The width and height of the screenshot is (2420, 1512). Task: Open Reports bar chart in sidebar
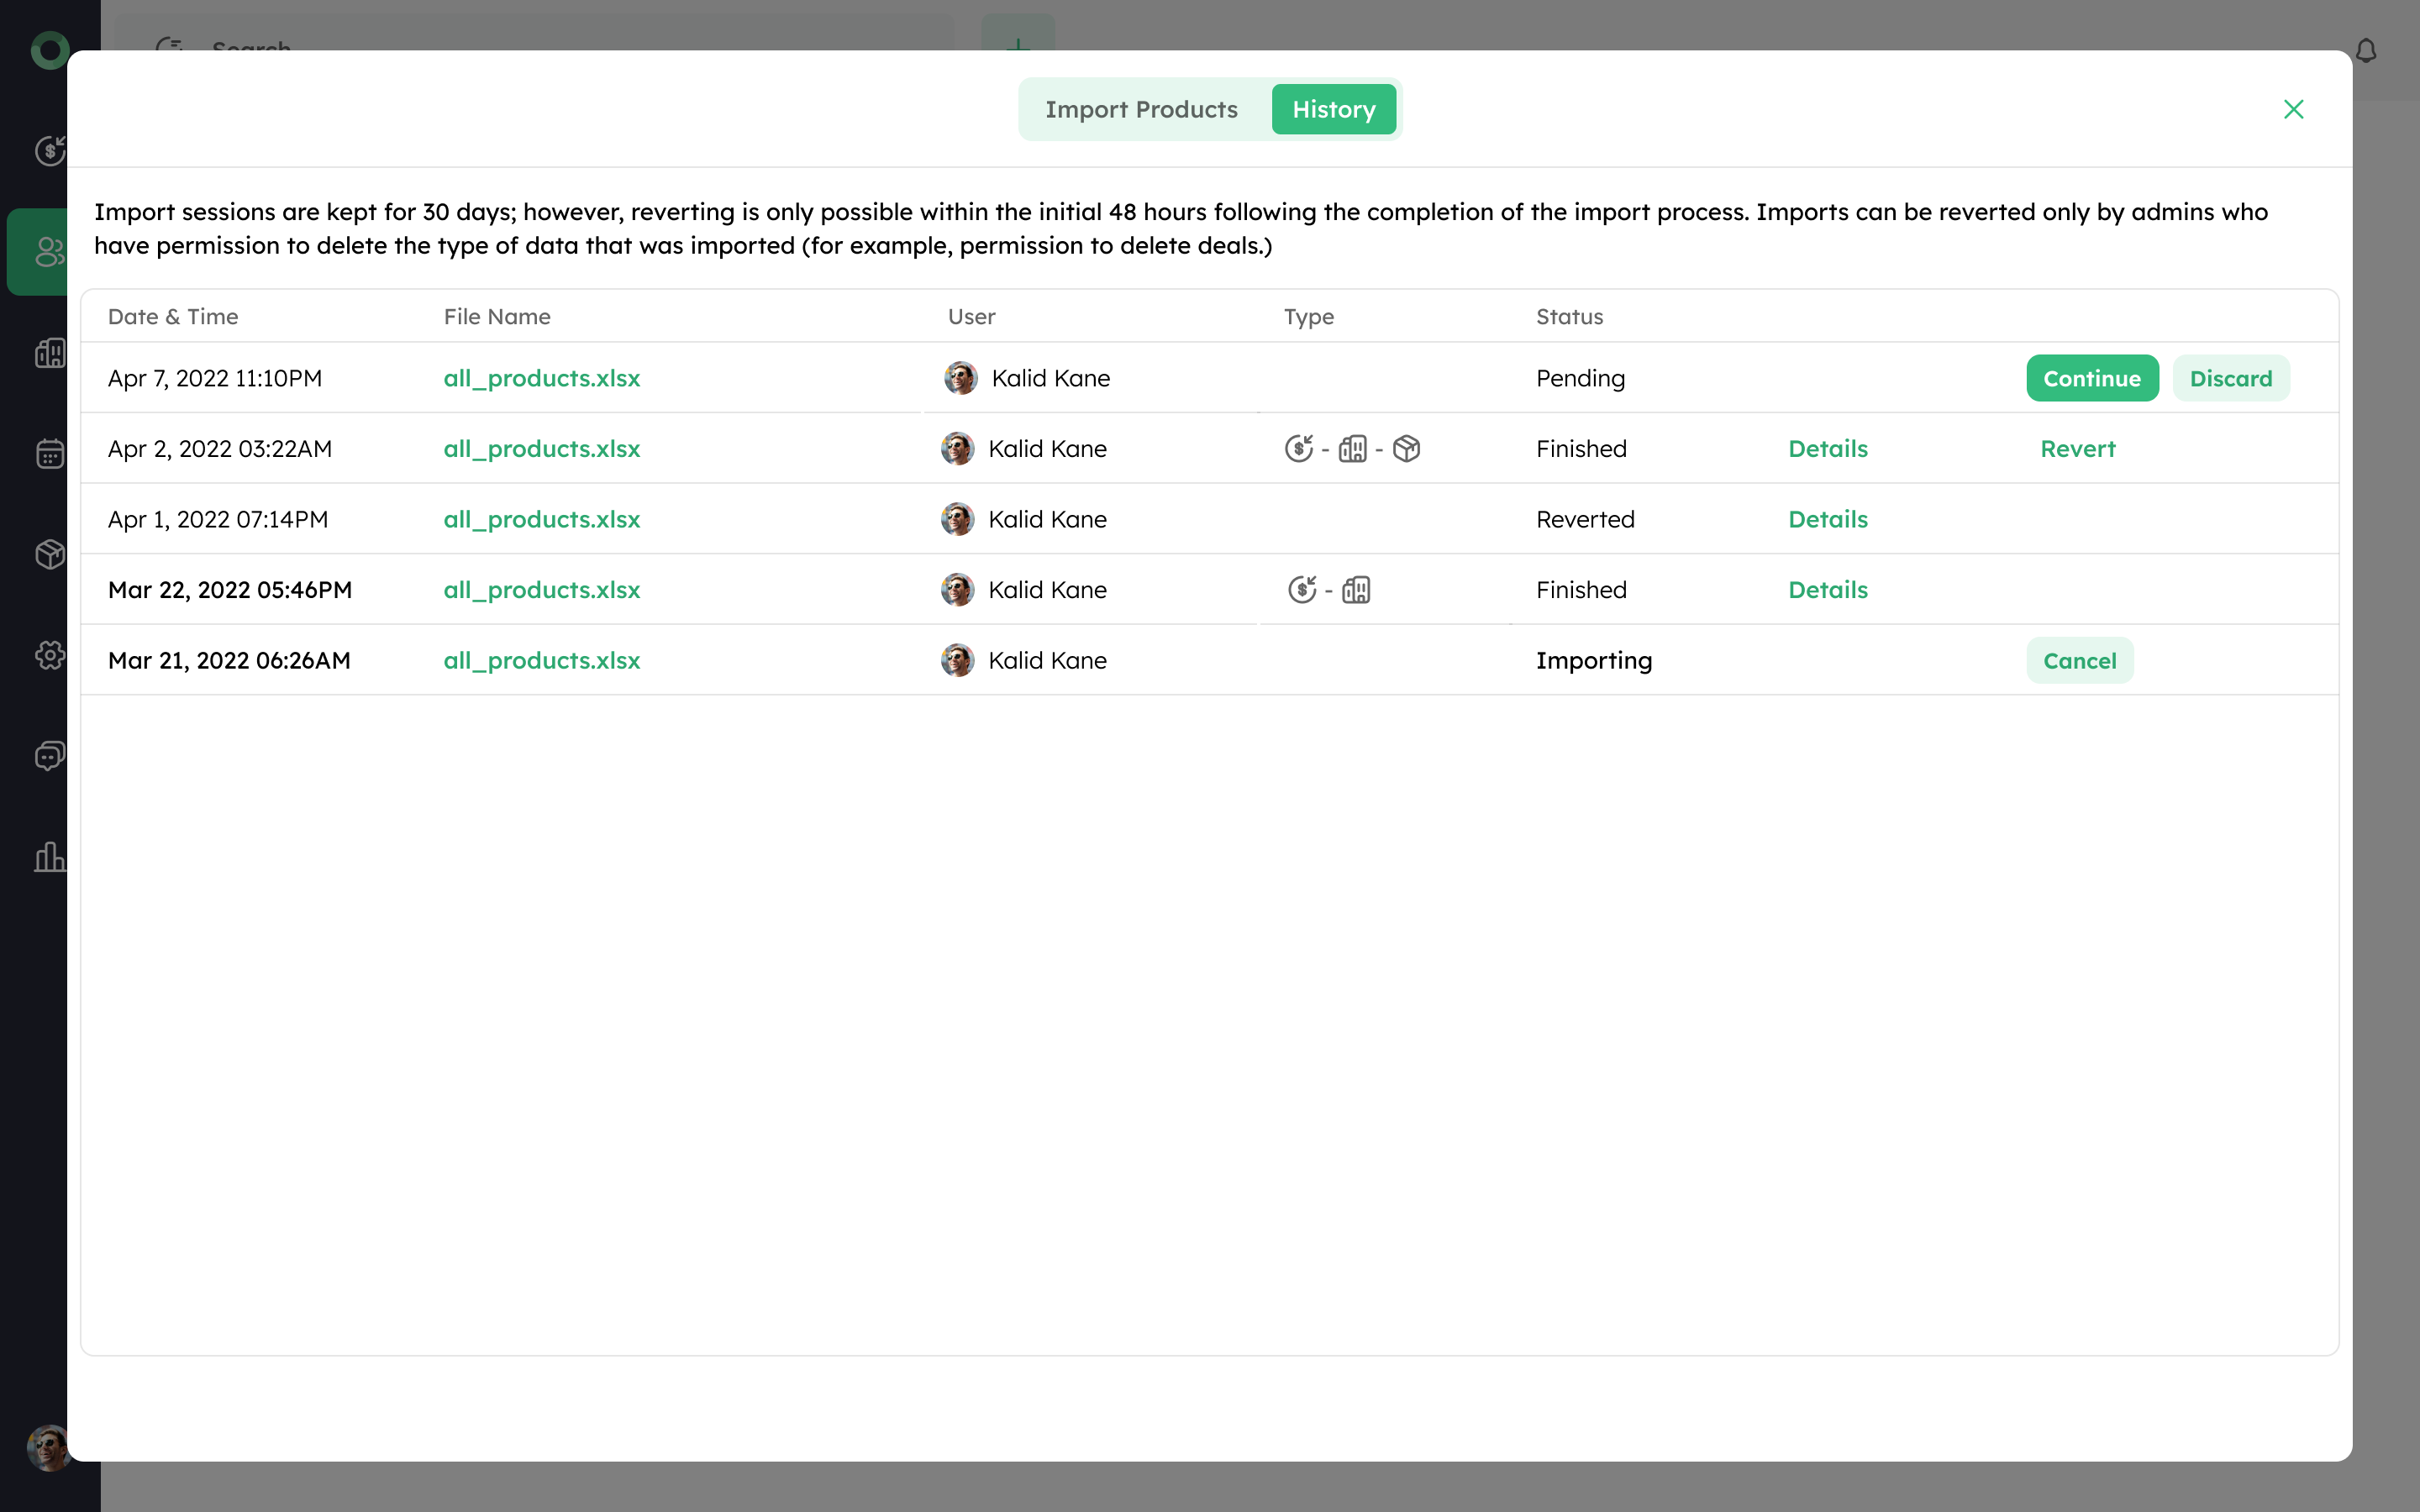coord(50,857)
